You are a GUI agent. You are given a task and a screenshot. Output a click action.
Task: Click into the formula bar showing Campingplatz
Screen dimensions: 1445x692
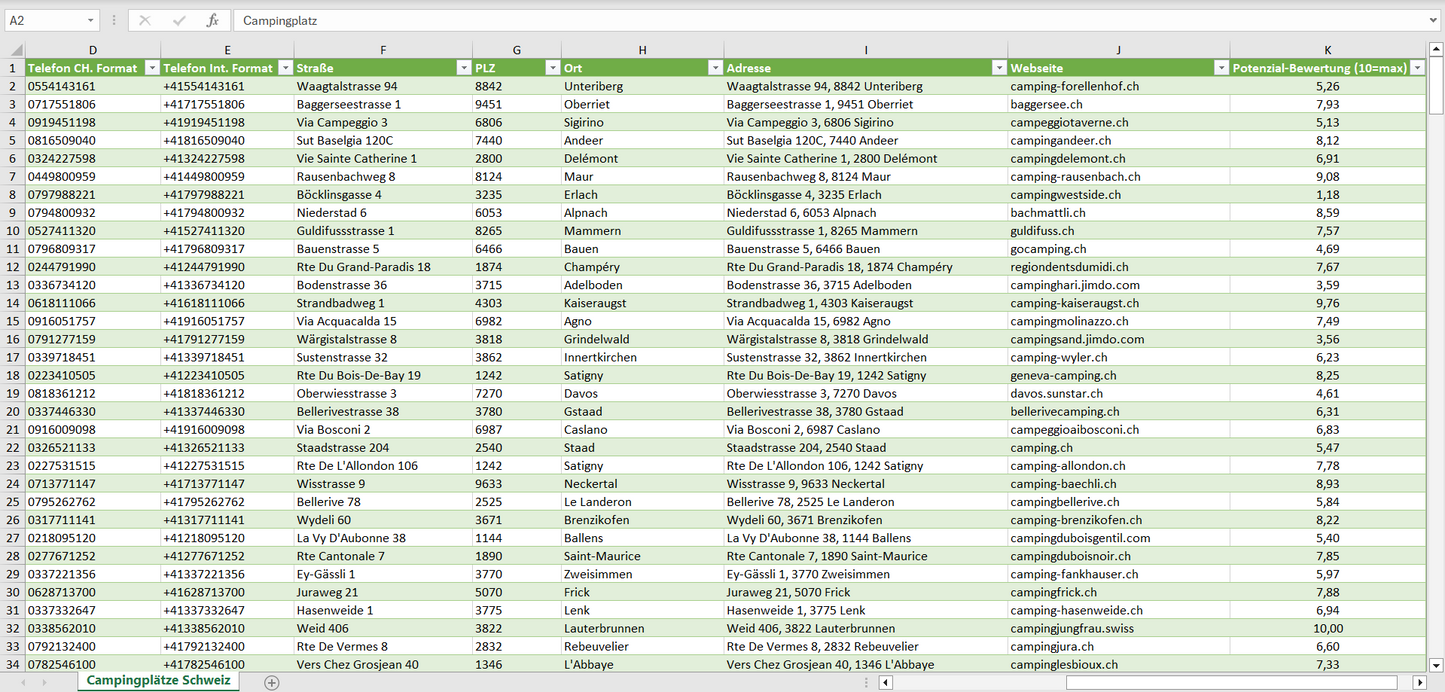800,20
